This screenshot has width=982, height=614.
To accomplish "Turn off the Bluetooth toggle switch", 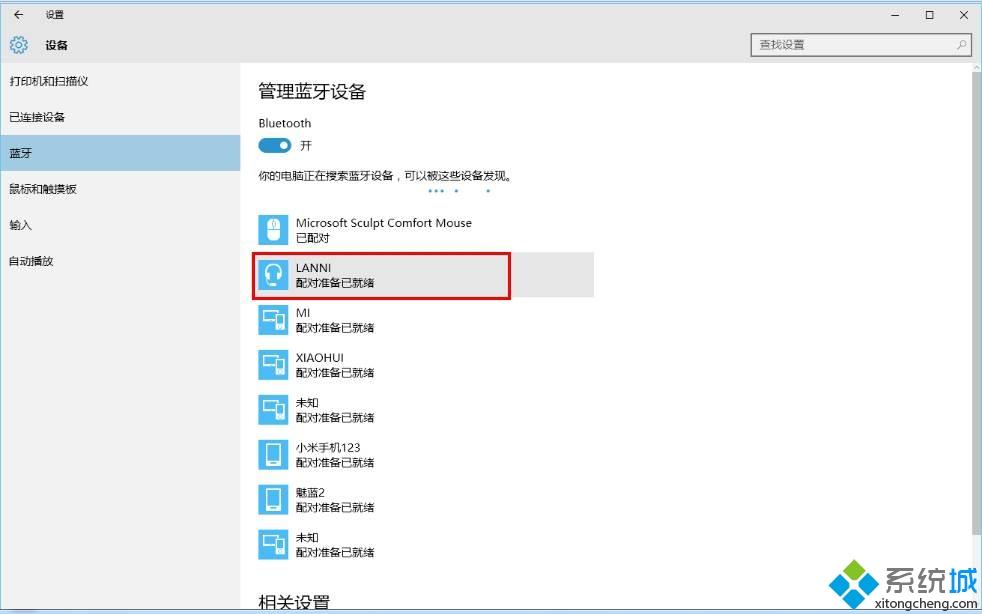I will 274,145.
